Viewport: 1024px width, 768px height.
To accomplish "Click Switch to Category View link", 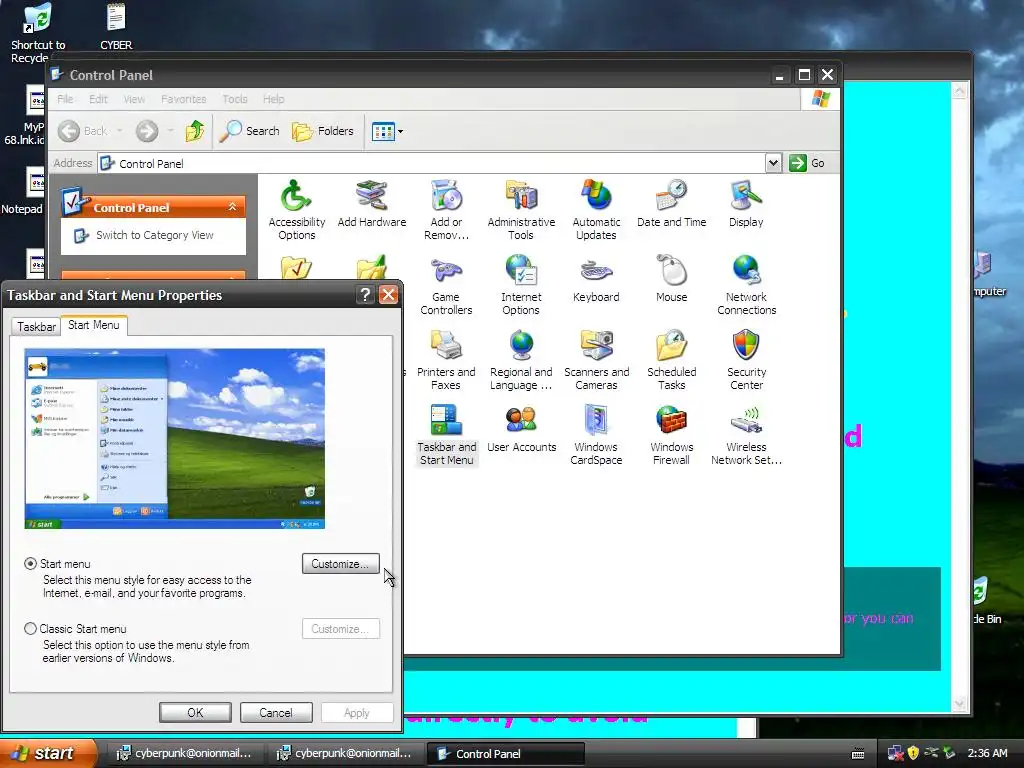I will click(x=154, y=235).
